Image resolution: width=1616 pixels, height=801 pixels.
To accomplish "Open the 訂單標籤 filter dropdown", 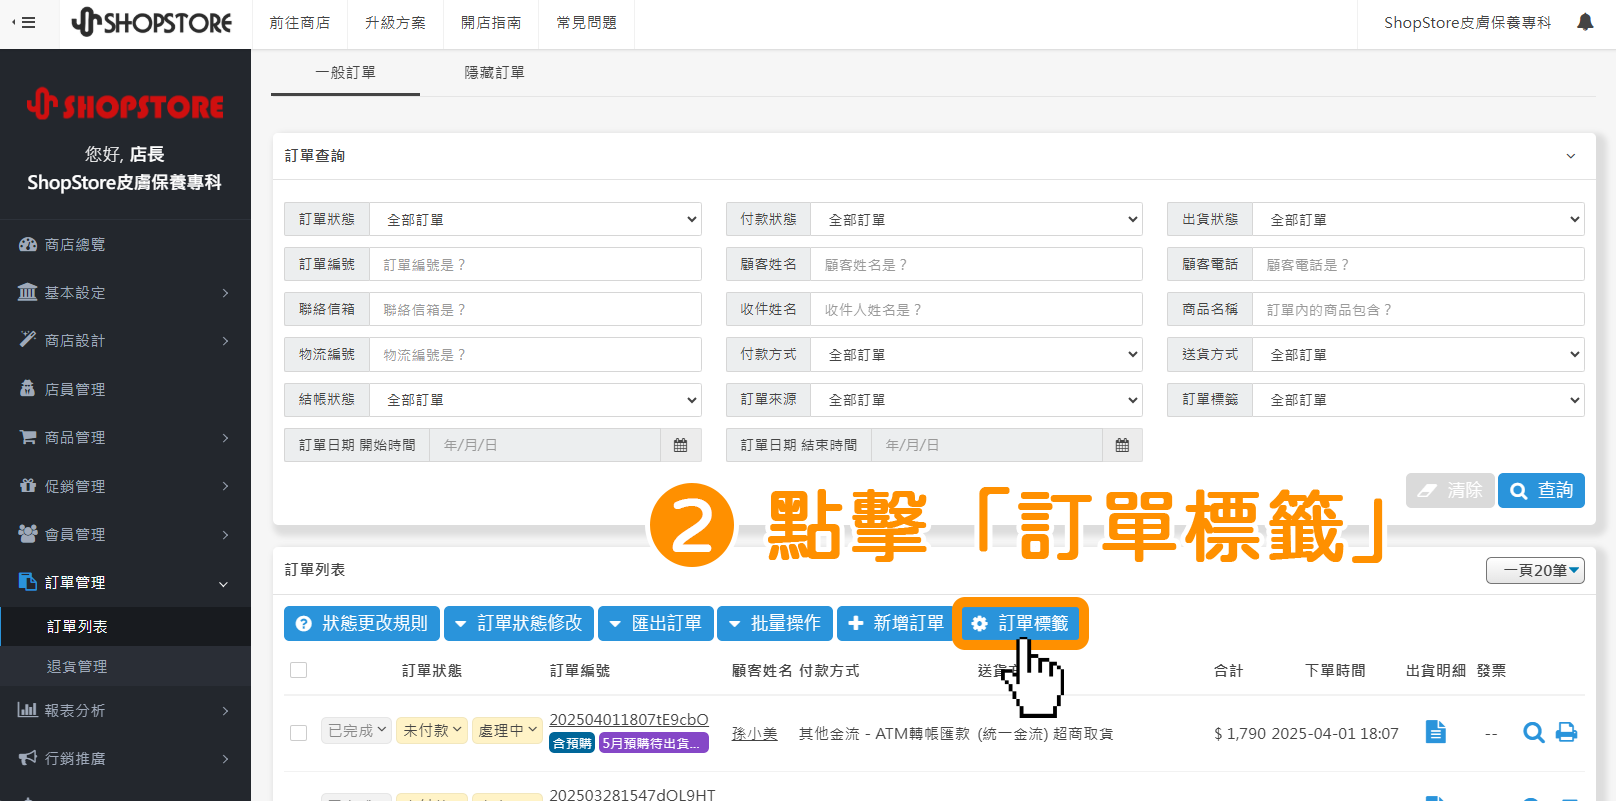I will point(1418,399).
